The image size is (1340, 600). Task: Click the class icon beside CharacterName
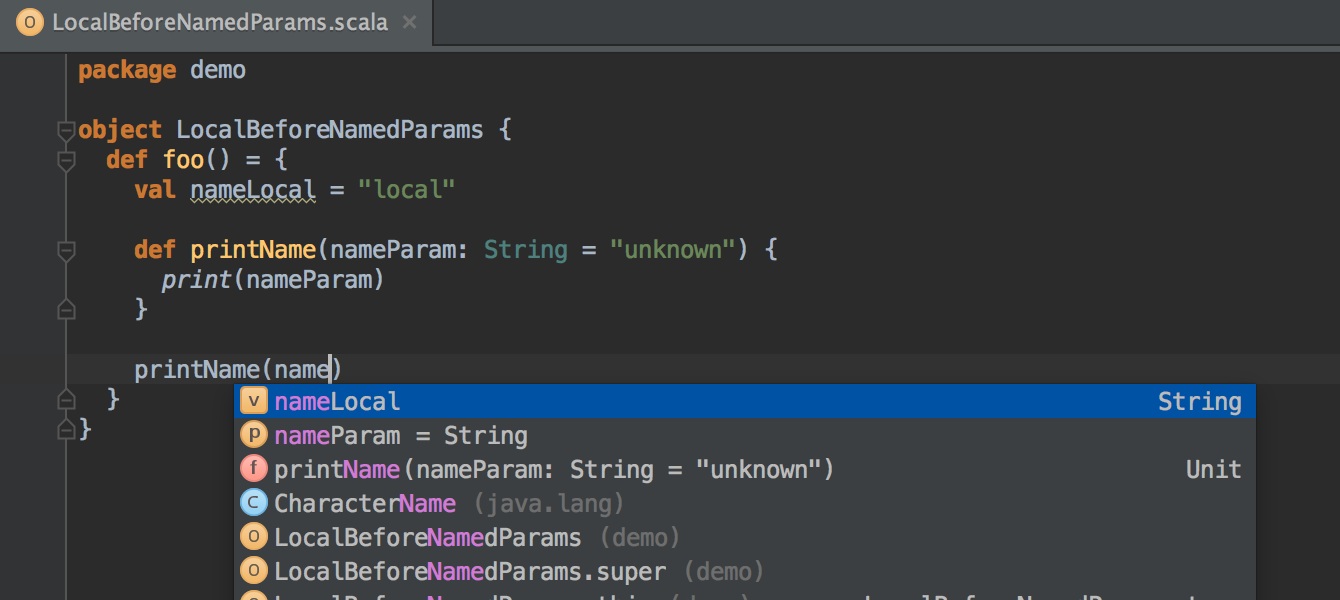click(255, 504)
